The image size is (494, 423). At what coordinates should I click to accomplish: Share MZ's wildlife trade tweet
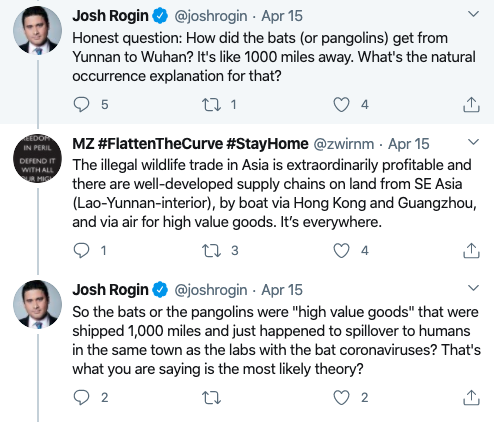point(471,250)
